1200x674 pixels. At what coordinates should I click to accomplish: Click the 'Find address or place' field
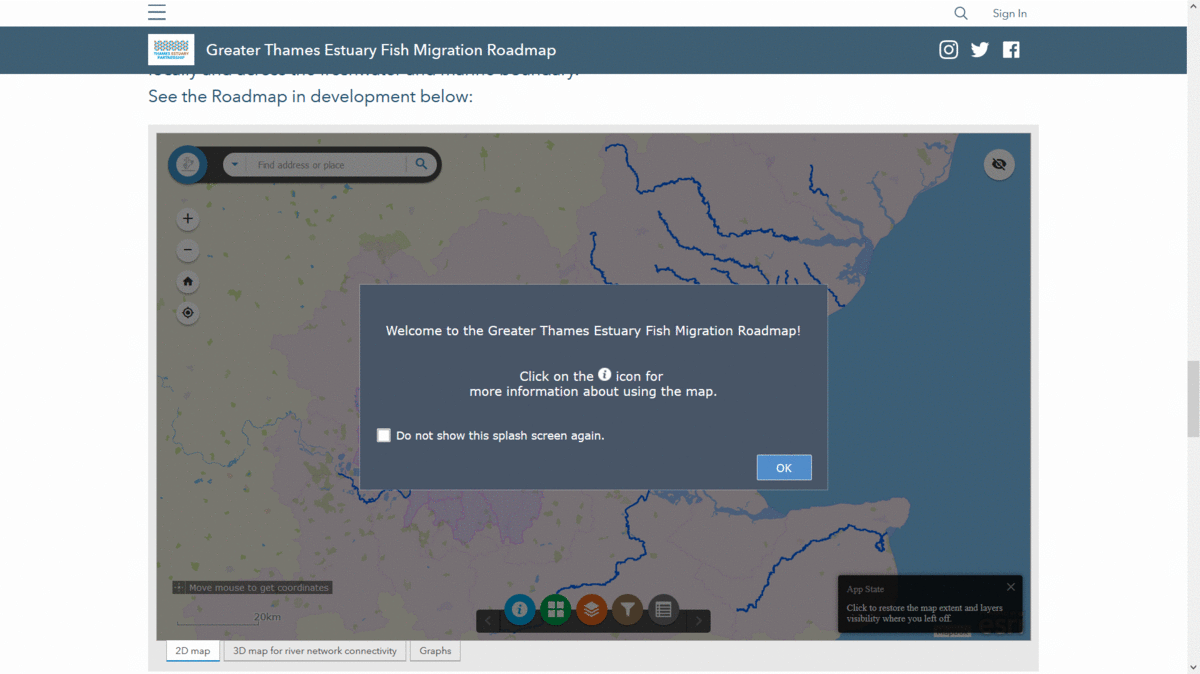tap(326, 165)
